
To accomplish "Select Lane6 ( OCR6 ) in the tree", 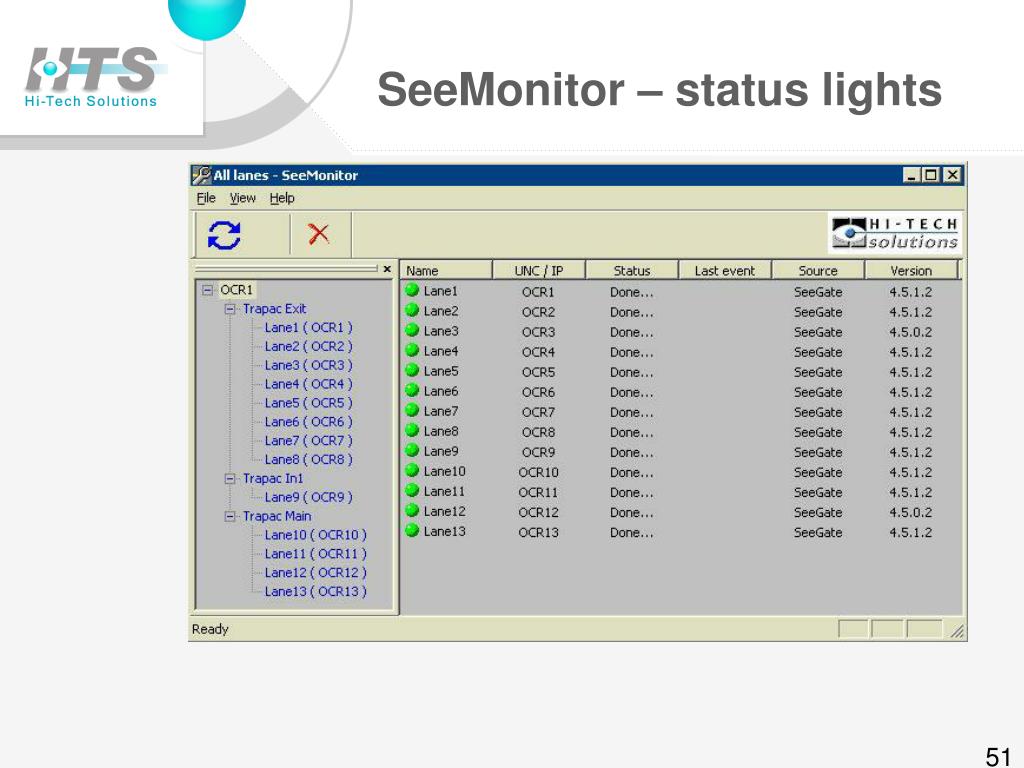I will (x=308, y=423).
